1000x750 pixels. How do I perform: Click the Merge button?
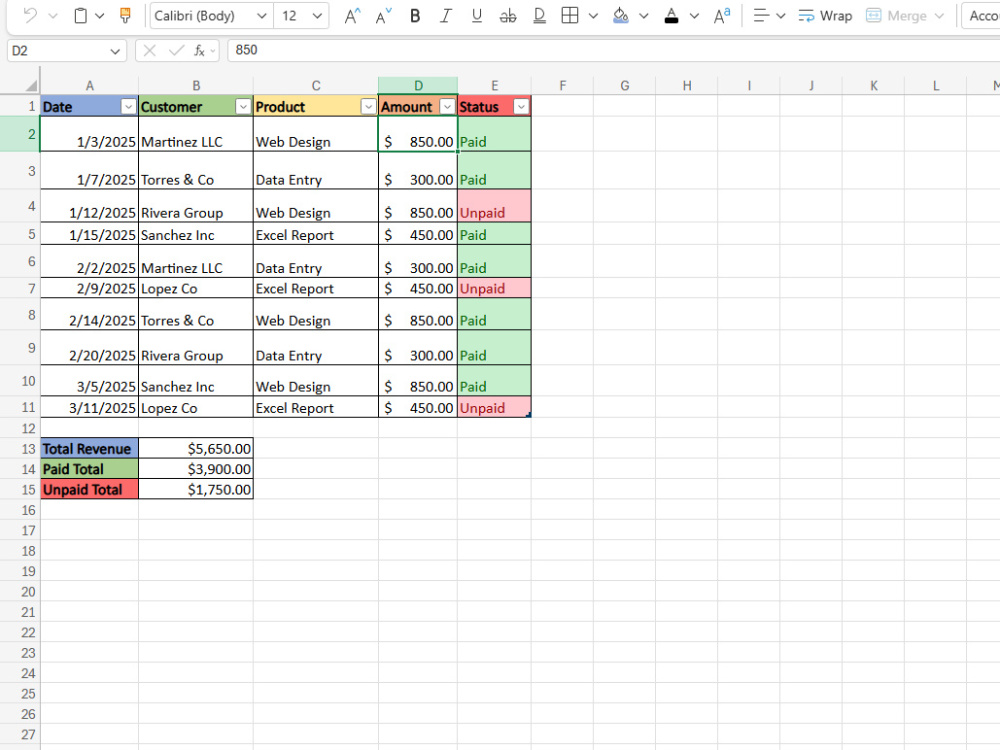pyautogui.click(x=896, y=16)
